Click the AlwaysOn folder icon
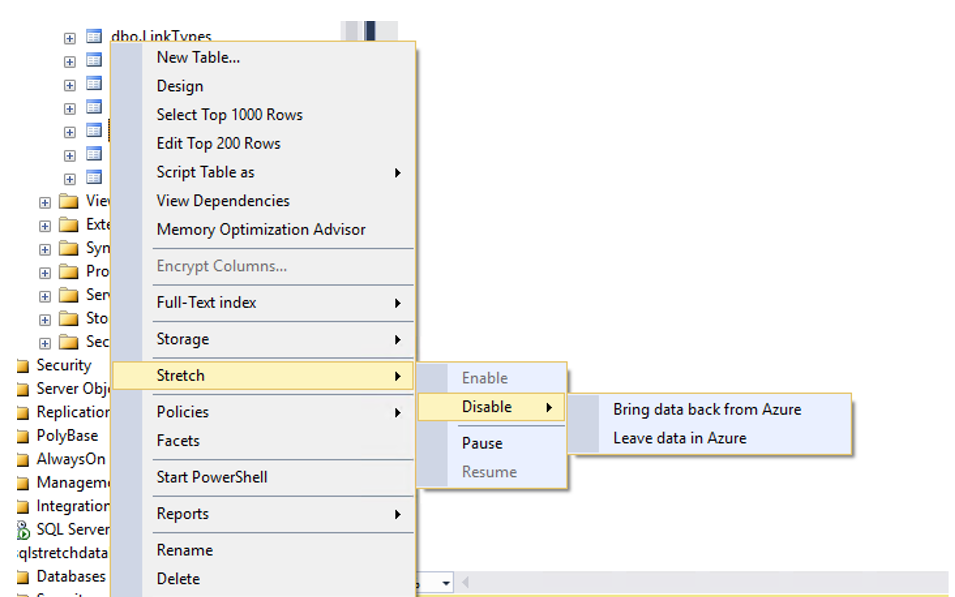Viewport: 955px width, 597px height. tap(23, 460)
